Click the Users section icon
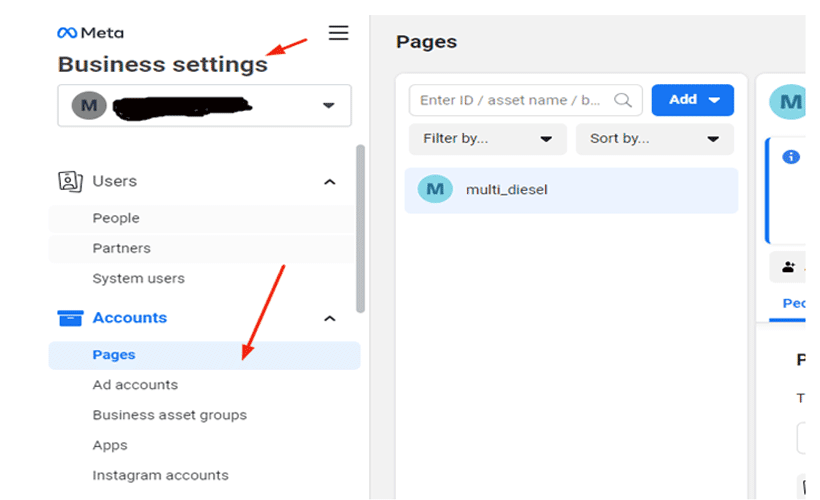The image size is (820, 500). [x=70, y=181]
